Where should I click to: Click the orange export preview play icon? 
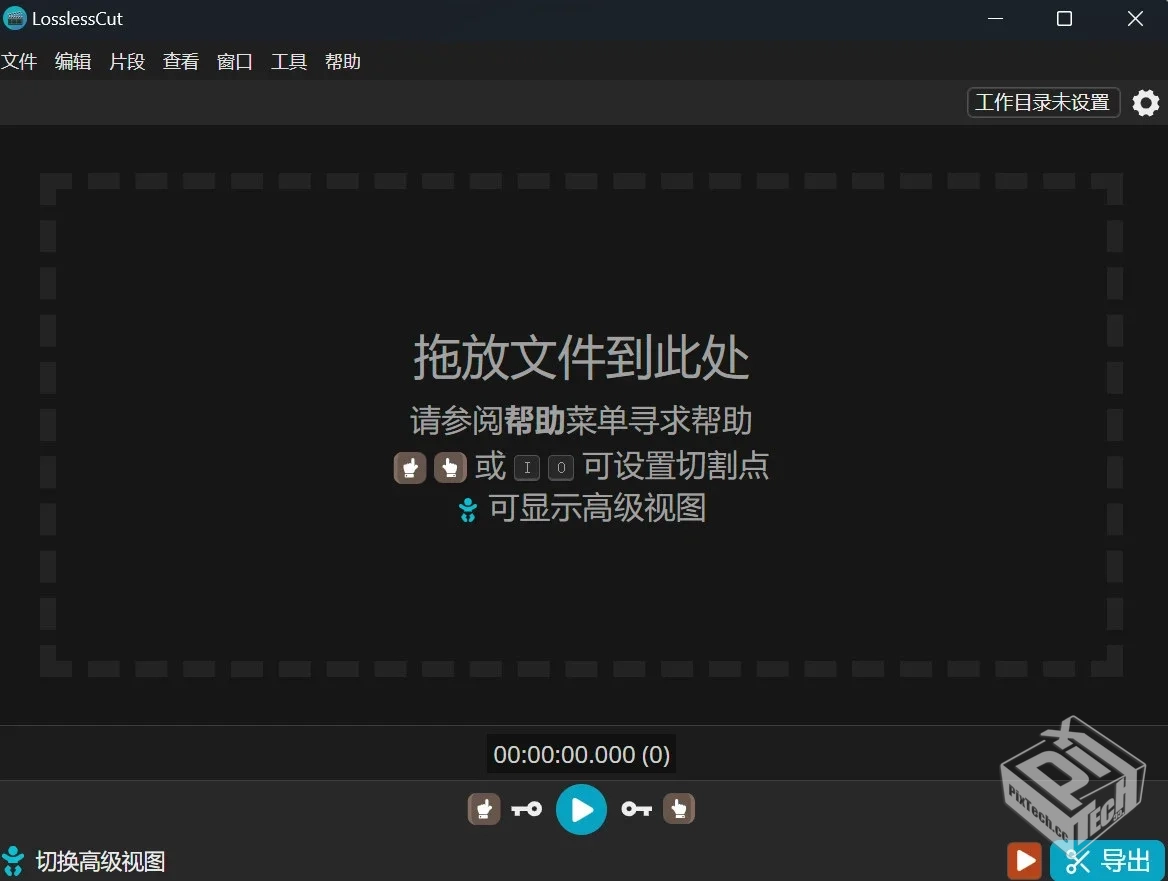(1024, 860)
